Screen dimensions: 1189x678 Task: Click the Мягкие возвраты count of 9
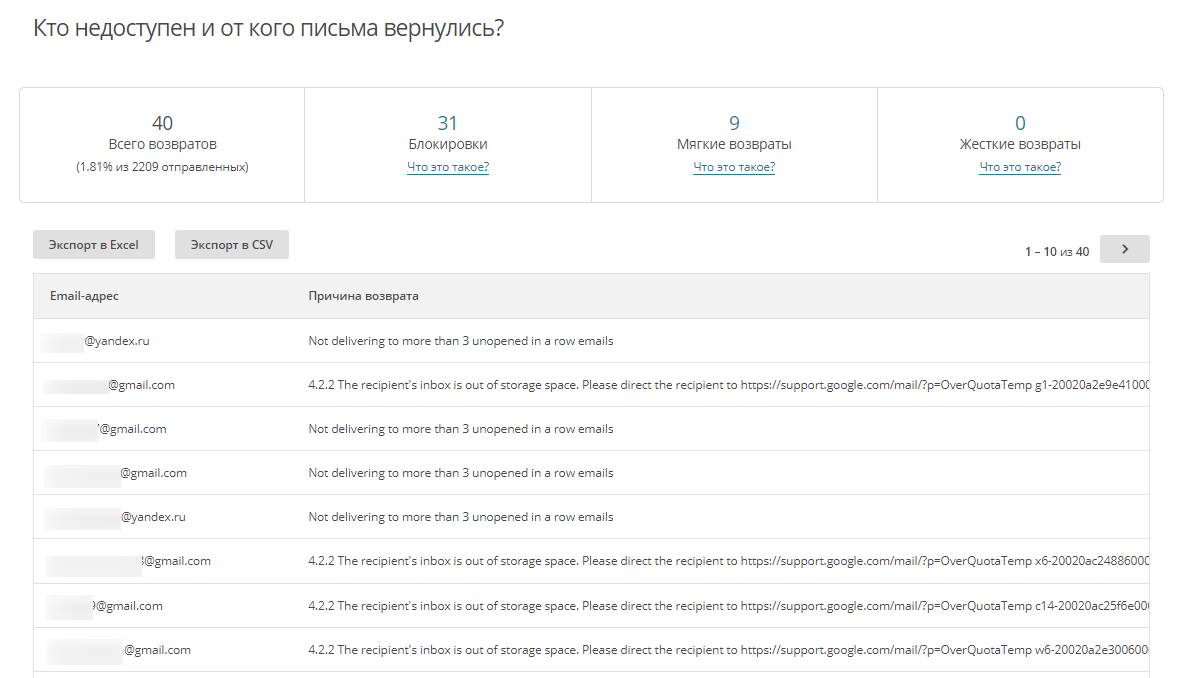point(734,123)
